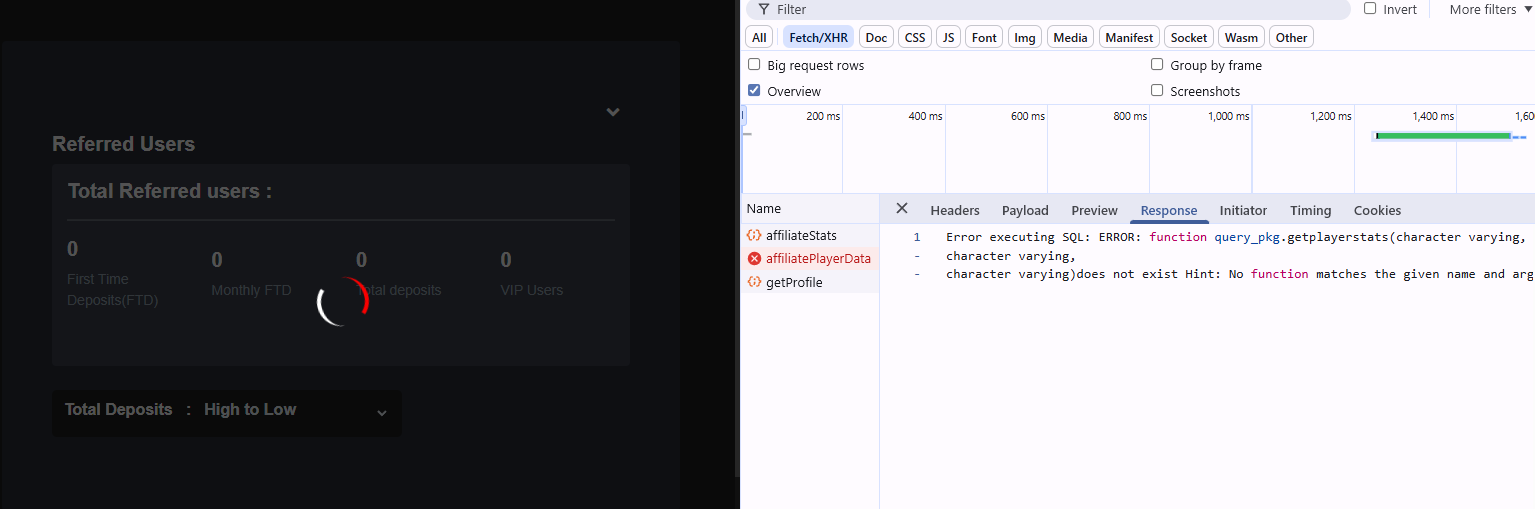Enable the Invert filter checkbox
Screen dimensions: 1535x509
1370,8
